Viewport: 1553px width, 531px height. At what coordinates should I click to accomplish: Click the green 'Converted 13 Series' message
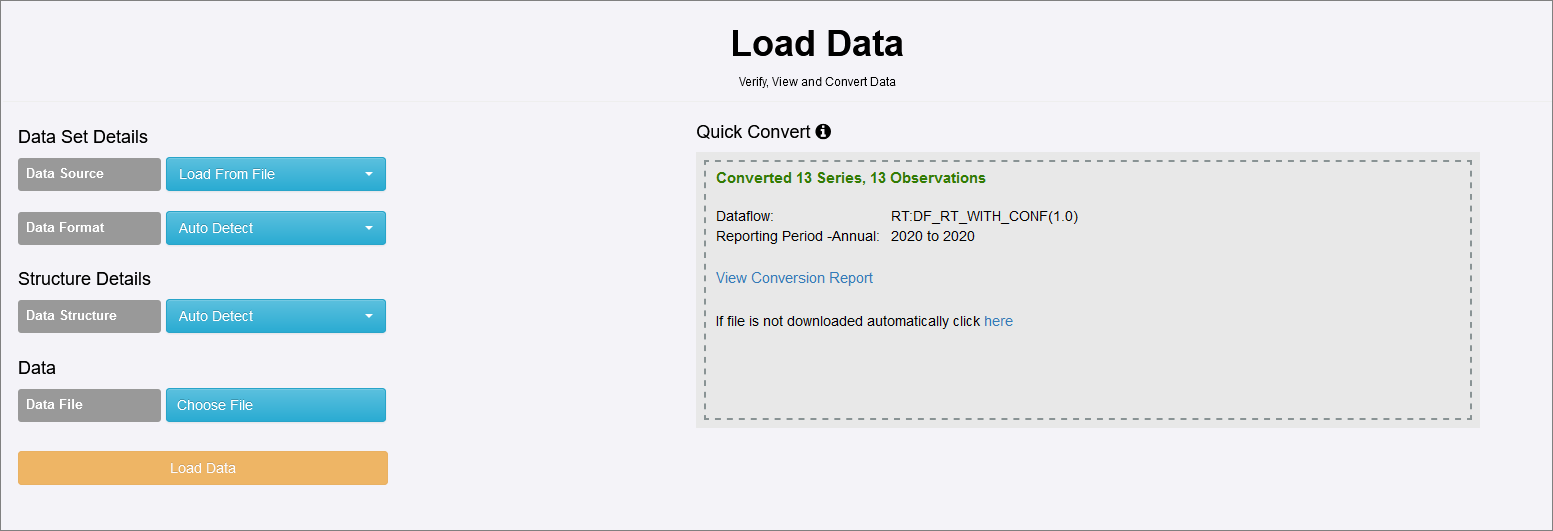point(850,178)
